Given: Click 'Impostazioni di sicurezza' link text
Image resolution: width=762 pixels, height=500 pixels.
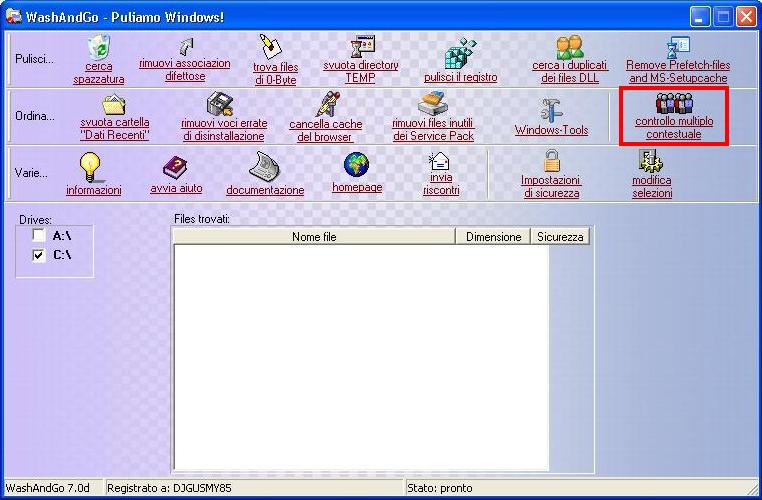Looking at the screenshot, I should point(551,187).
